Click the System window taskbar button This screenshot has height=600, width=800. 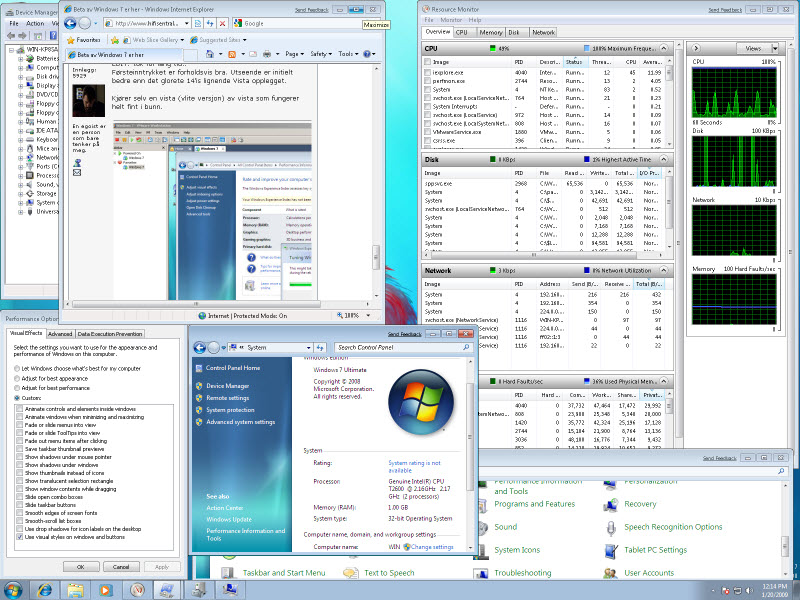[x=230, y=590]
